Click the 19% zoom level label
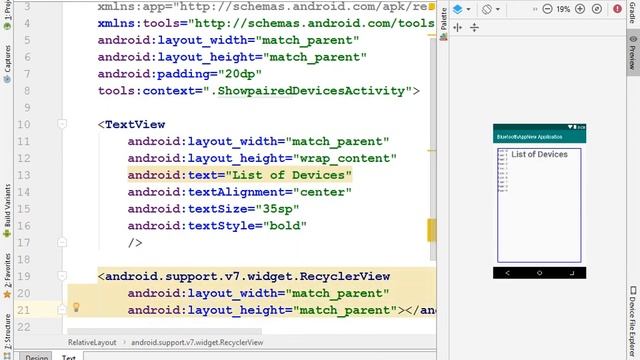 [563, 9]
